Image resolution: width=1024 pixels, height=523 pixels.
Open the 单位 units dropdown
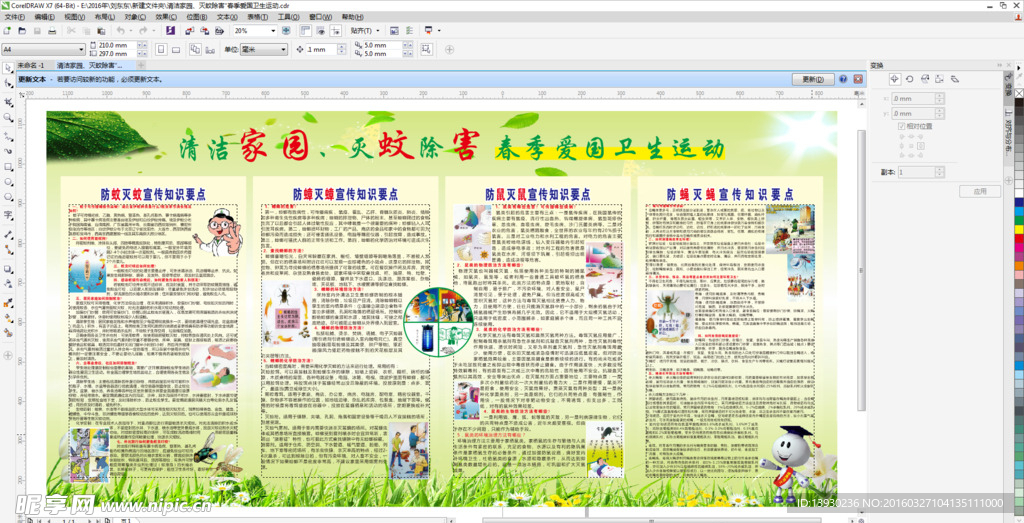click(x=283, y=49)
